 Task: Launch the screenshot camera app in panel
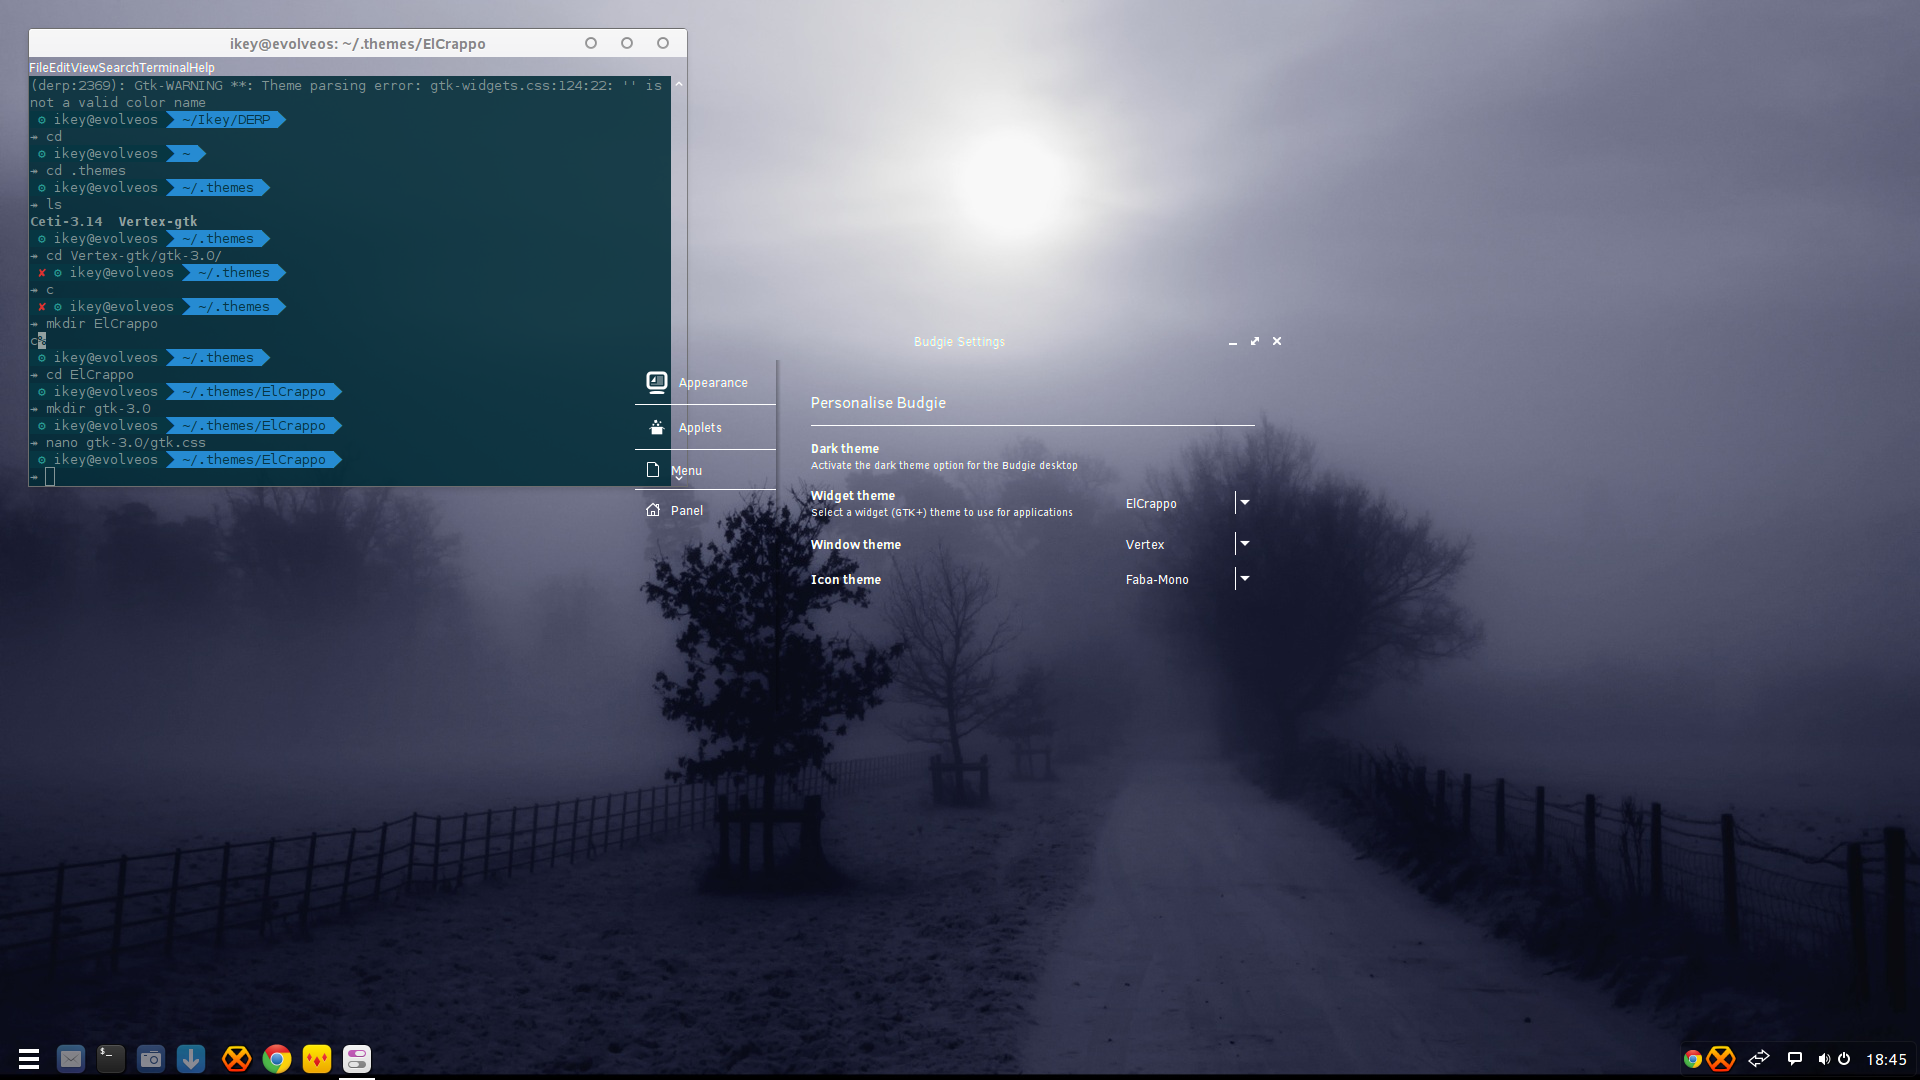[151, 1058]
